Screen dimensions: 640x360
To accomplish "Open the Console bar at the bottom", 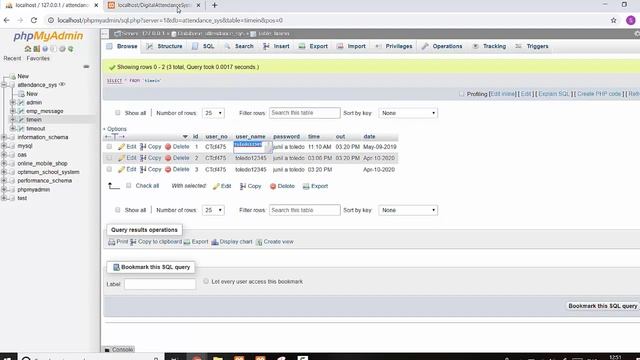I will pyautogui.click(x=118, y=349).
